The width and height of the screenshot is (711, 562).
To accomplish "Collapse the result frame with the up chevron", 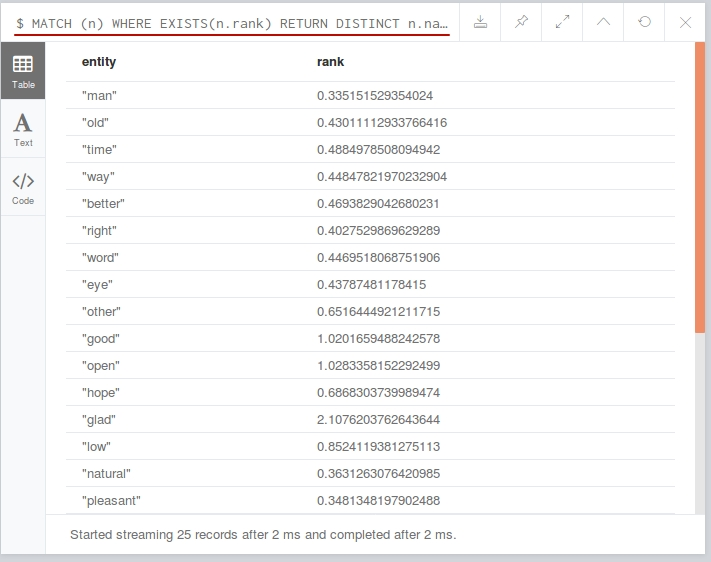I will pyautogui.click(x=603, y=22).
